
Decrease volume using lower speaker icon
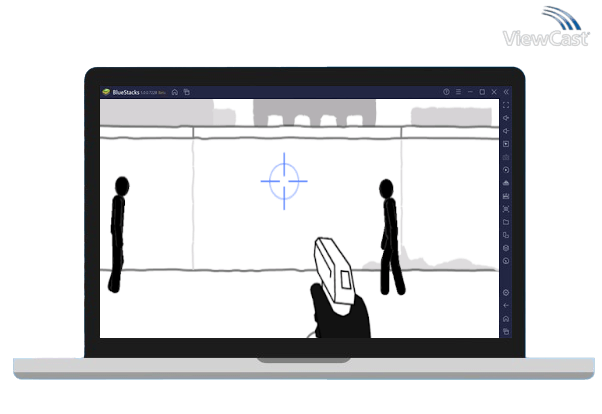506,131
